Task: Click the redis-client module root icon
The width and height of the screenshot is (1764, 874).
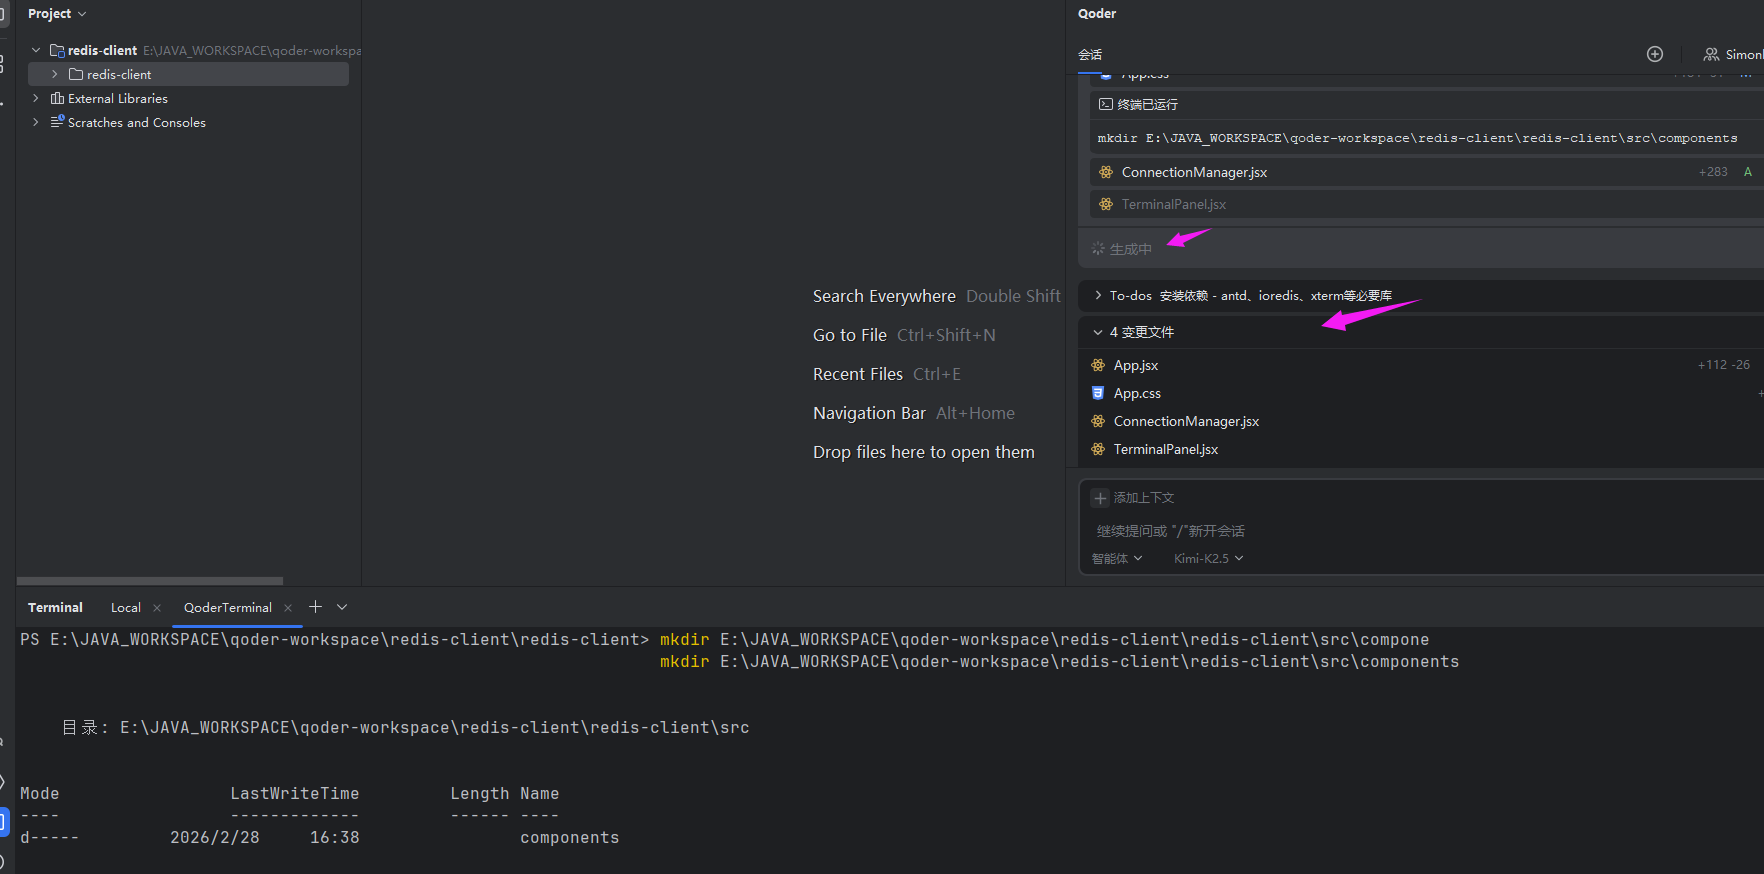Action: [57, 50]
